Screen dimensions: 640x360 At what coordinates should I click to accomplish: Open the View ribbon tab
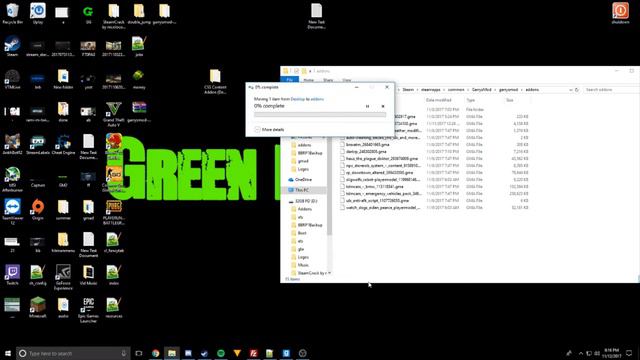click(347, 80)
